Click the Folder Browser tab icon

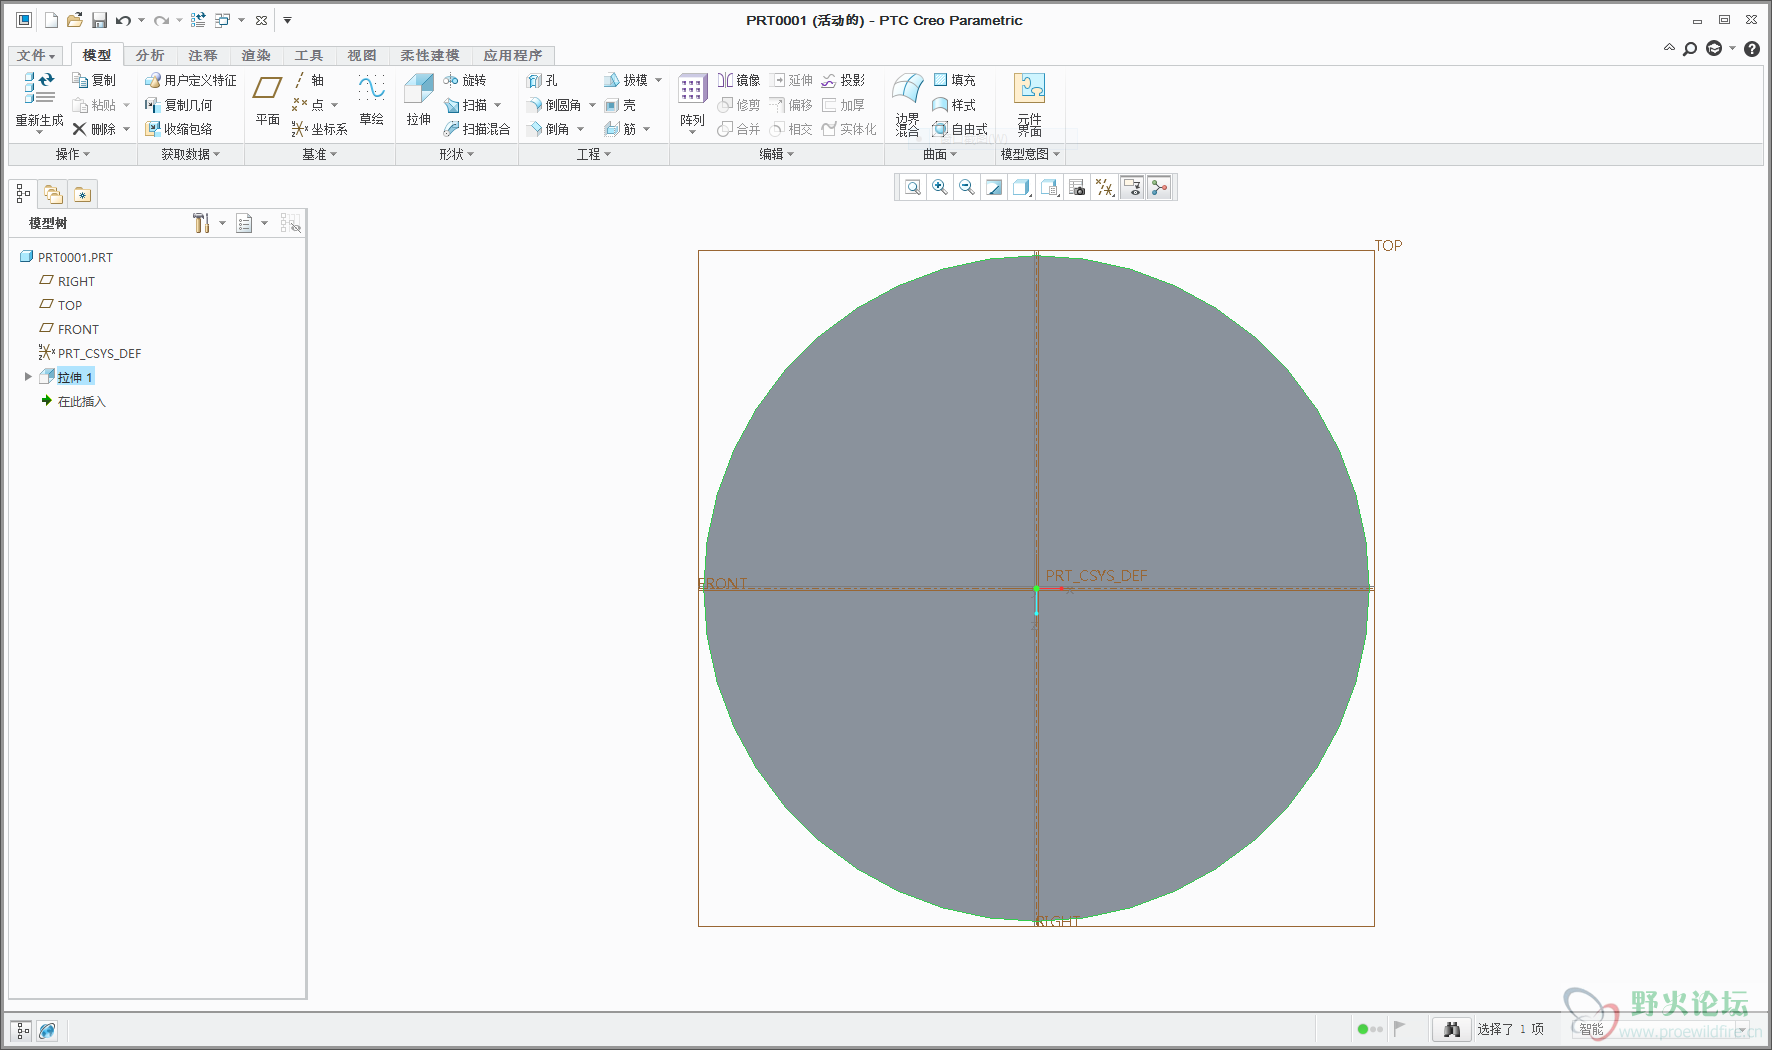click(x=53, y=194)
